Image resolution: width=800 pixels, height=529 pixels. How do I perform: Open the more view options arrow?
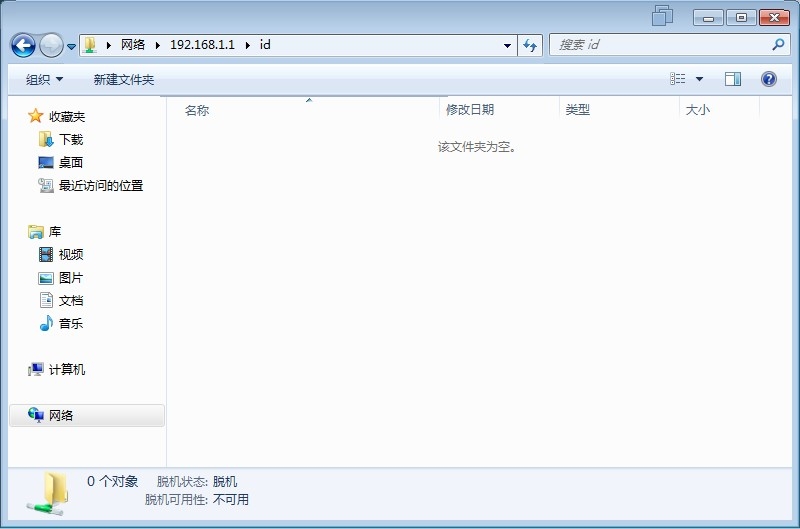(699, 79)
